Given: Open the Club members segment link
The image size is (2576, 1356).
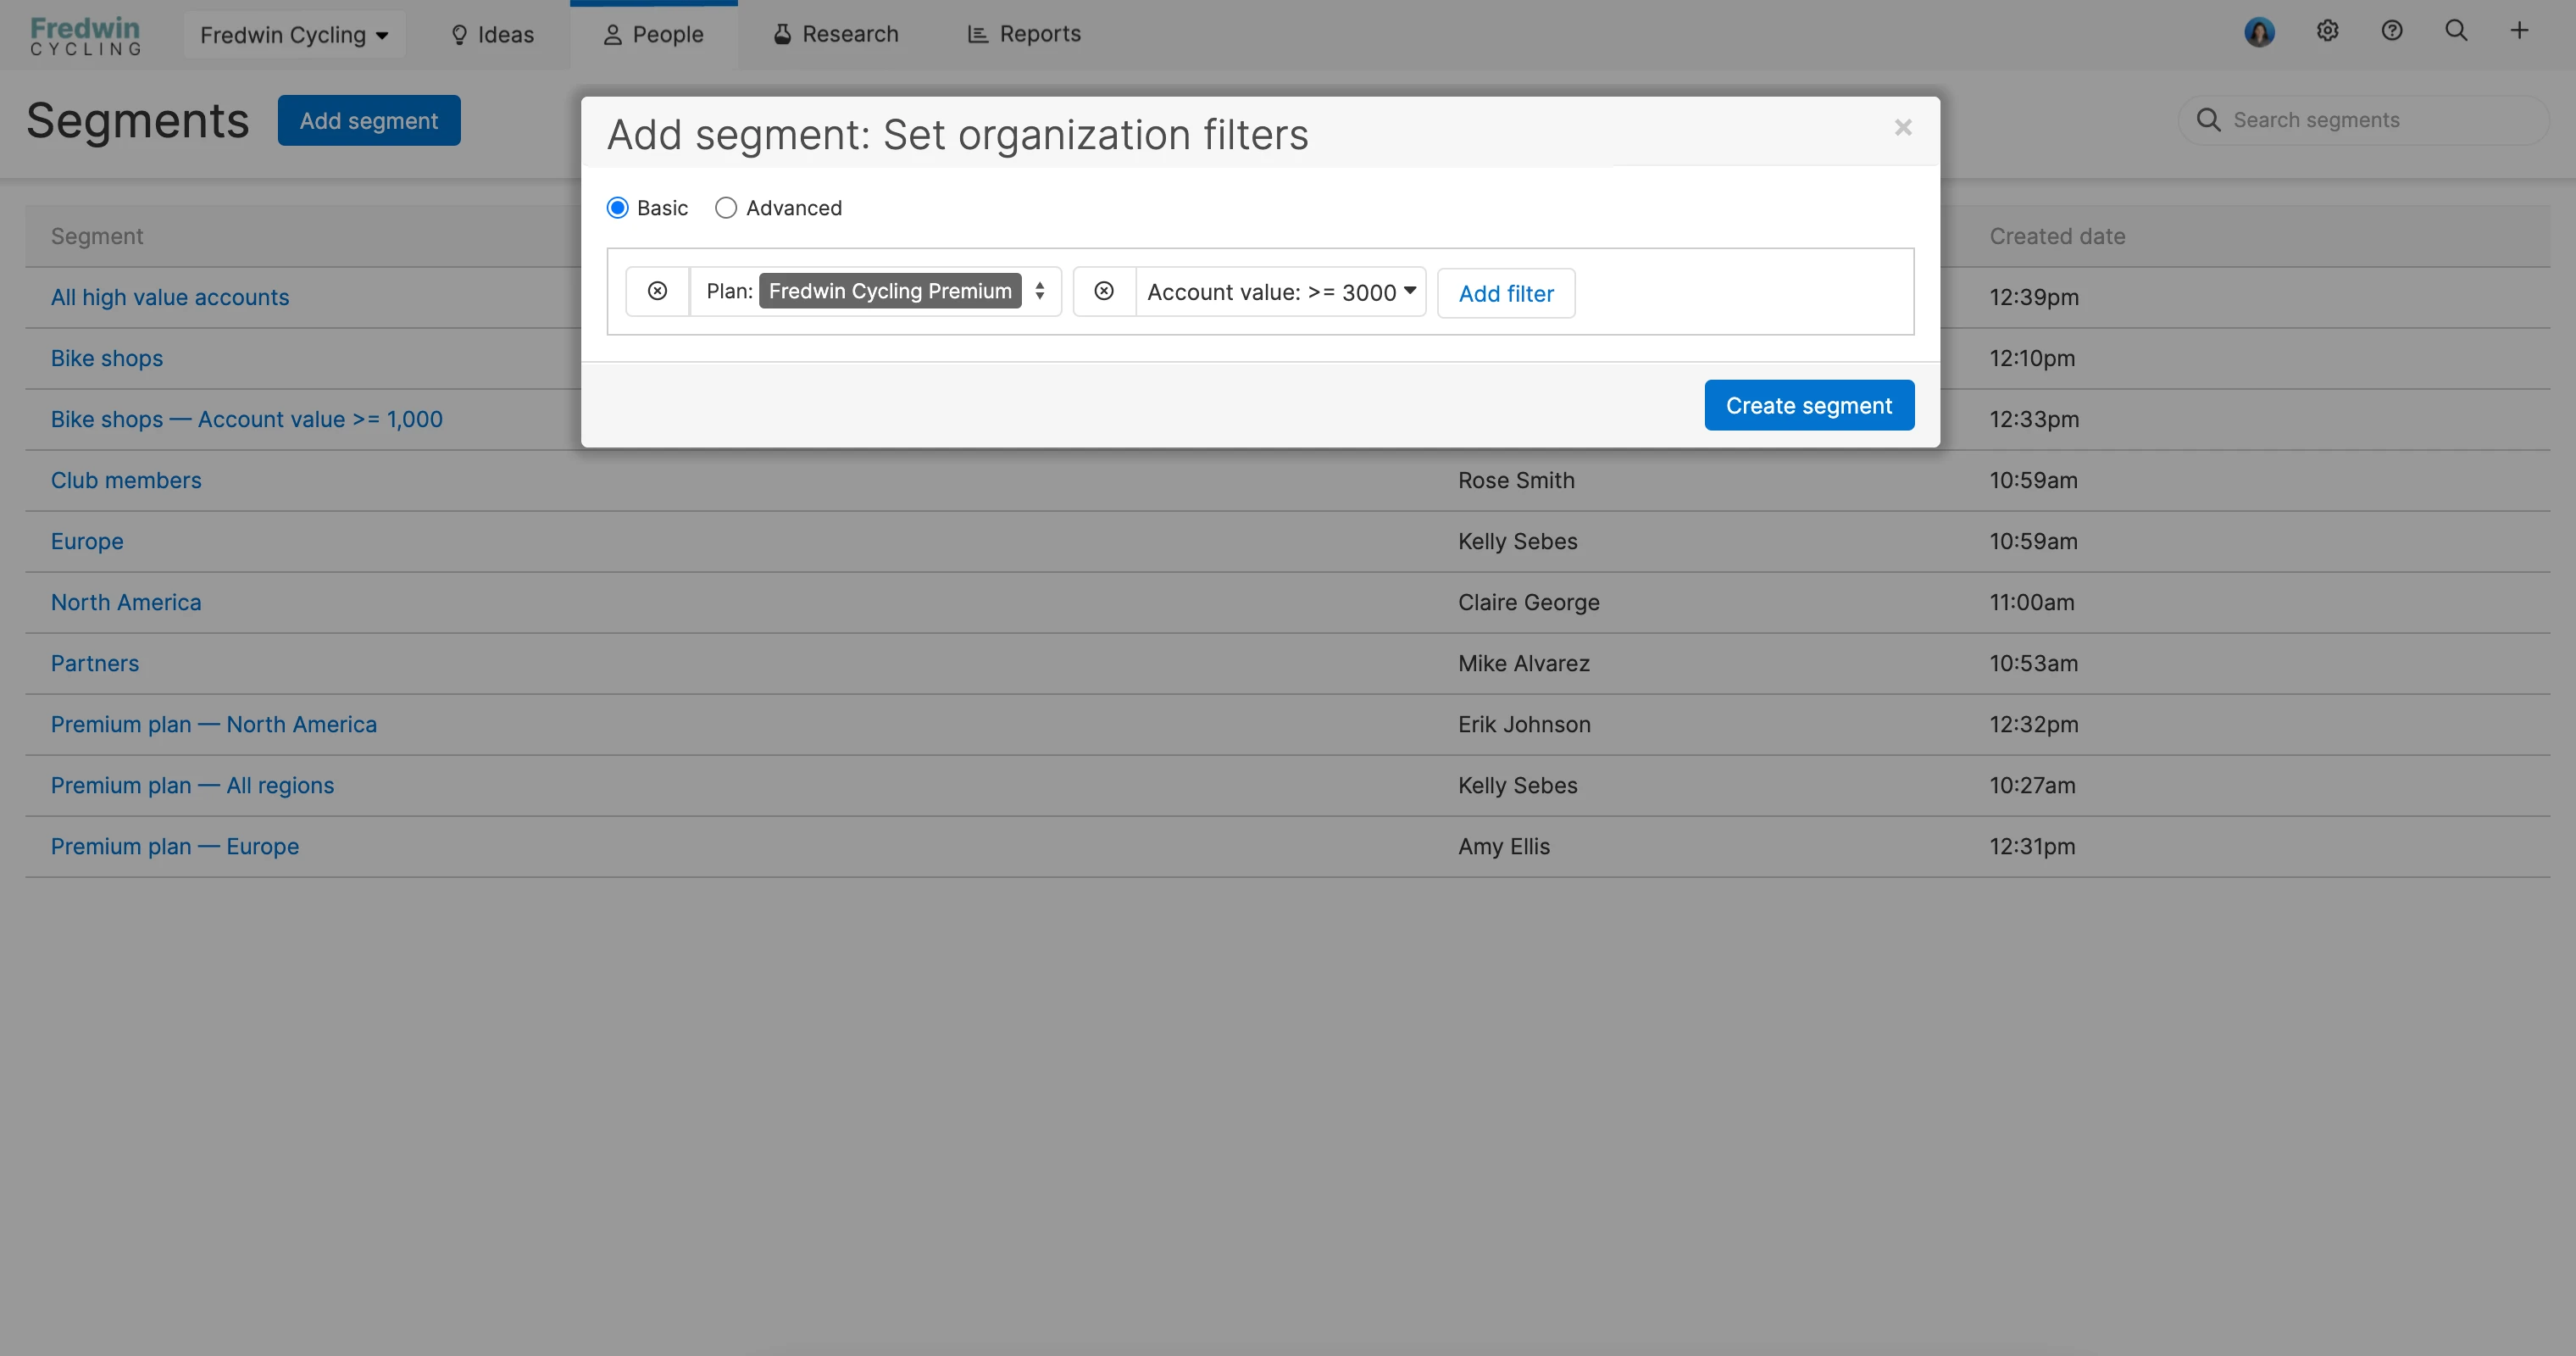Looking at the screenshot, I should pyautogui.click(x=126, y=480).
